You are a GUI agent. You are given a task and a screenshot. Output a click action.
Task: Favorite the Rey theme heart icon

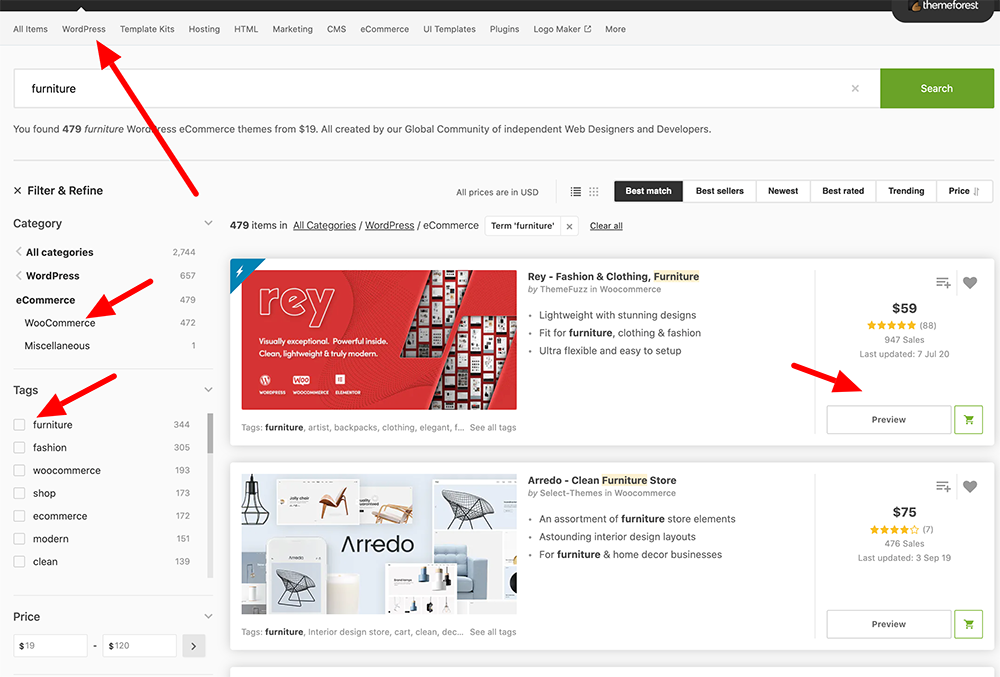tap(970, 282)
